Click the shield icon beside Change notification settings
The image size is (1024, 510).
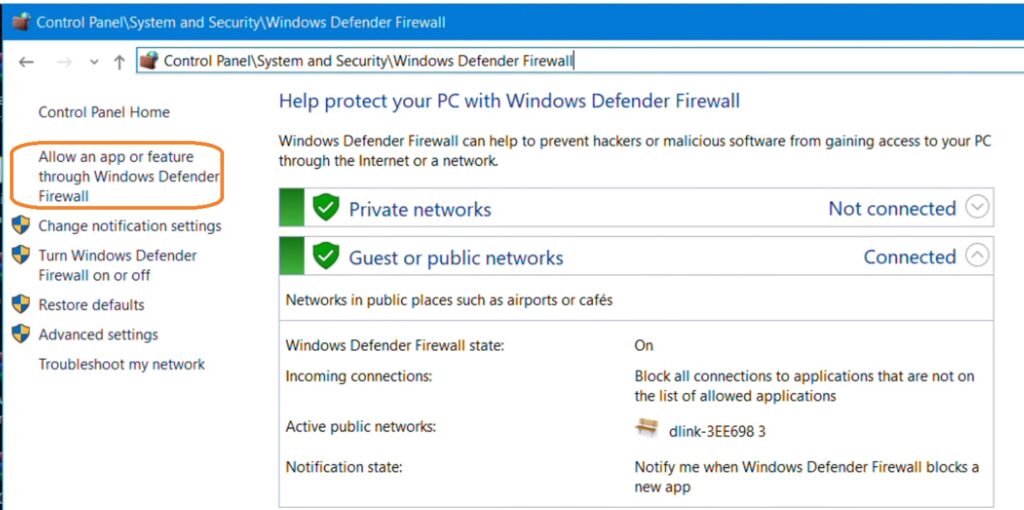[x=21, y=226]
